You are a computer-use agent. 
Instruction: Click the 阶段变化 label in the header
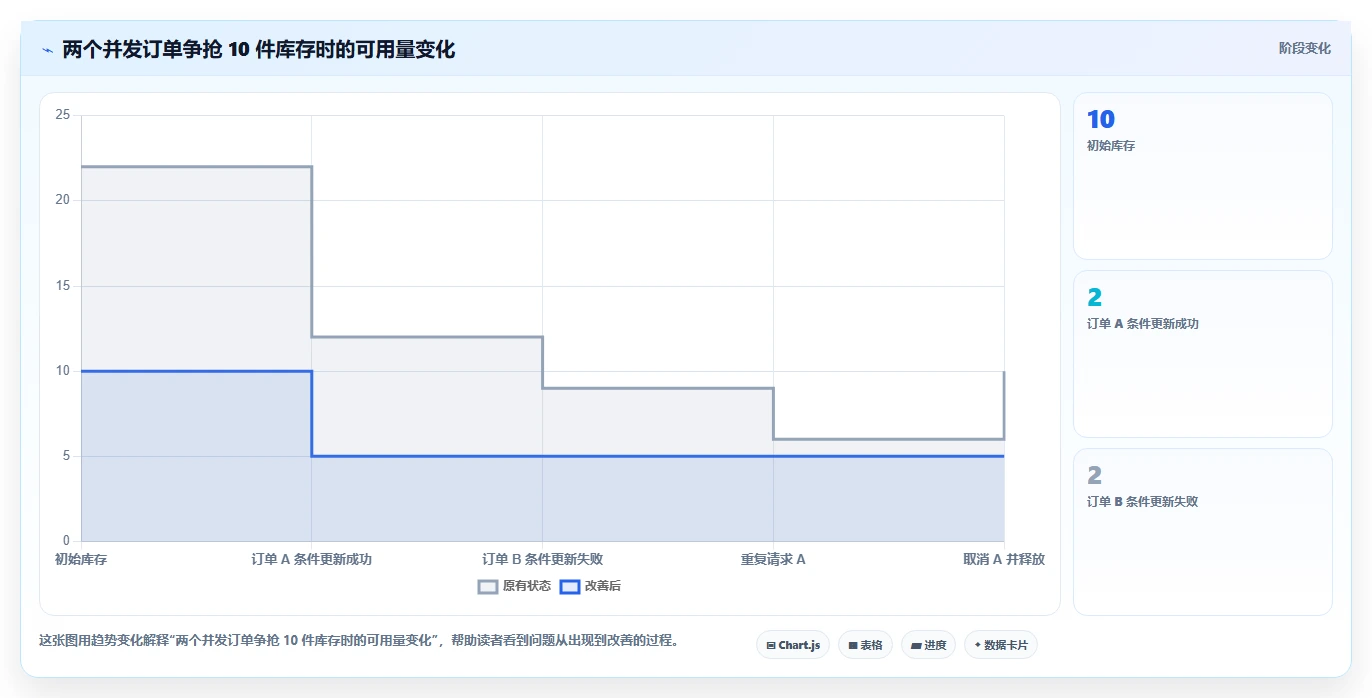tap(1304, 48)
